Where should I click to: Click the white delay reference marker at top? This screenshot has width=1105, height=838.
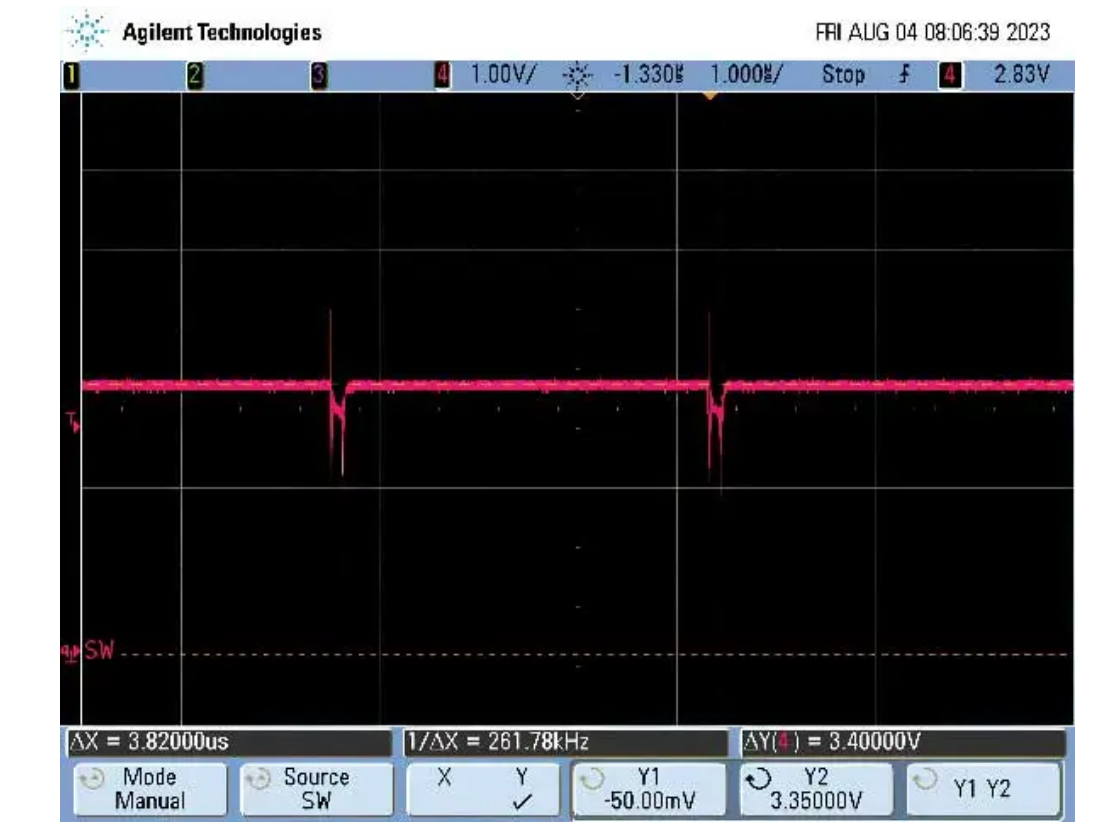pos(577,95)
